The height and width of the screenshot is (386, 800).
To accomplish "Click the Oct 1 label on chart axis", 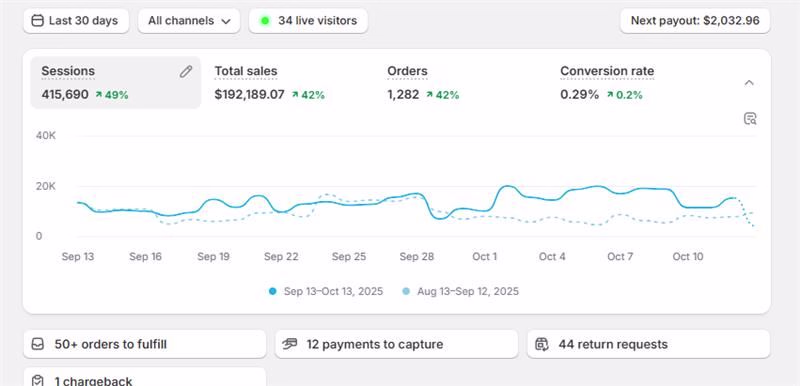I will point(484,256).
